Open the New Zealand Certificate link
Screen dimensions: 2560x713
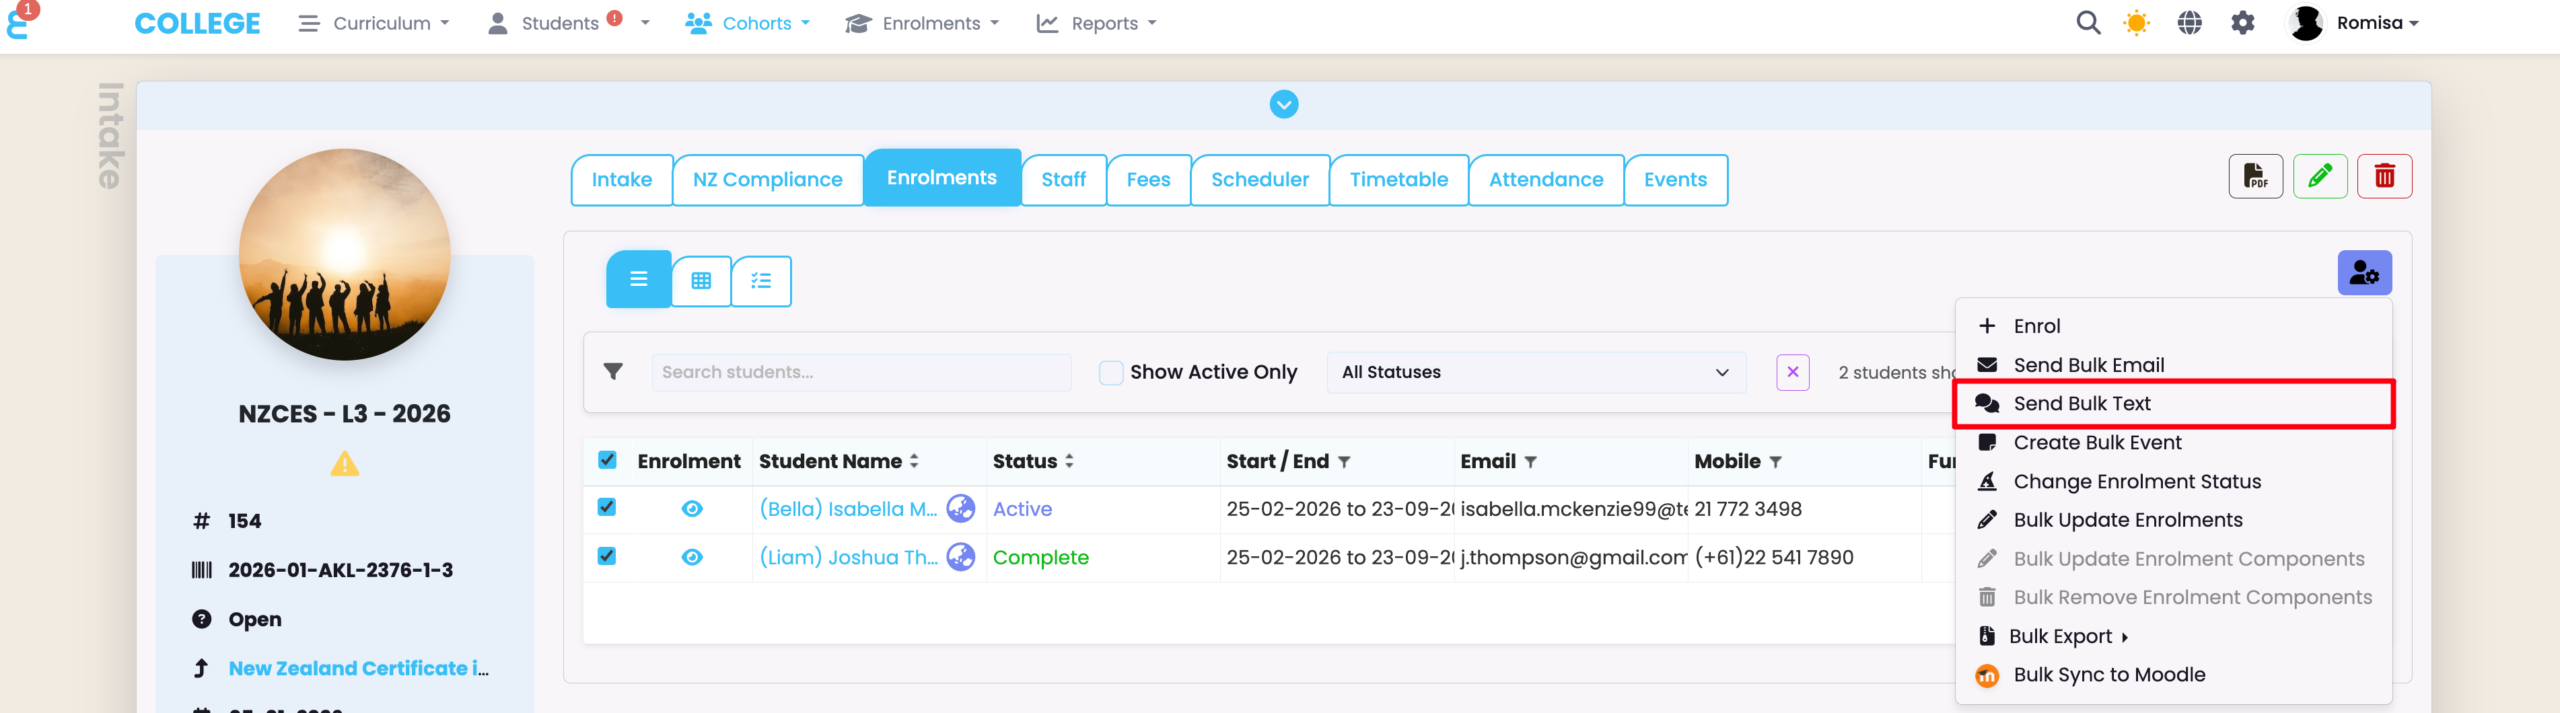point(358,668)
